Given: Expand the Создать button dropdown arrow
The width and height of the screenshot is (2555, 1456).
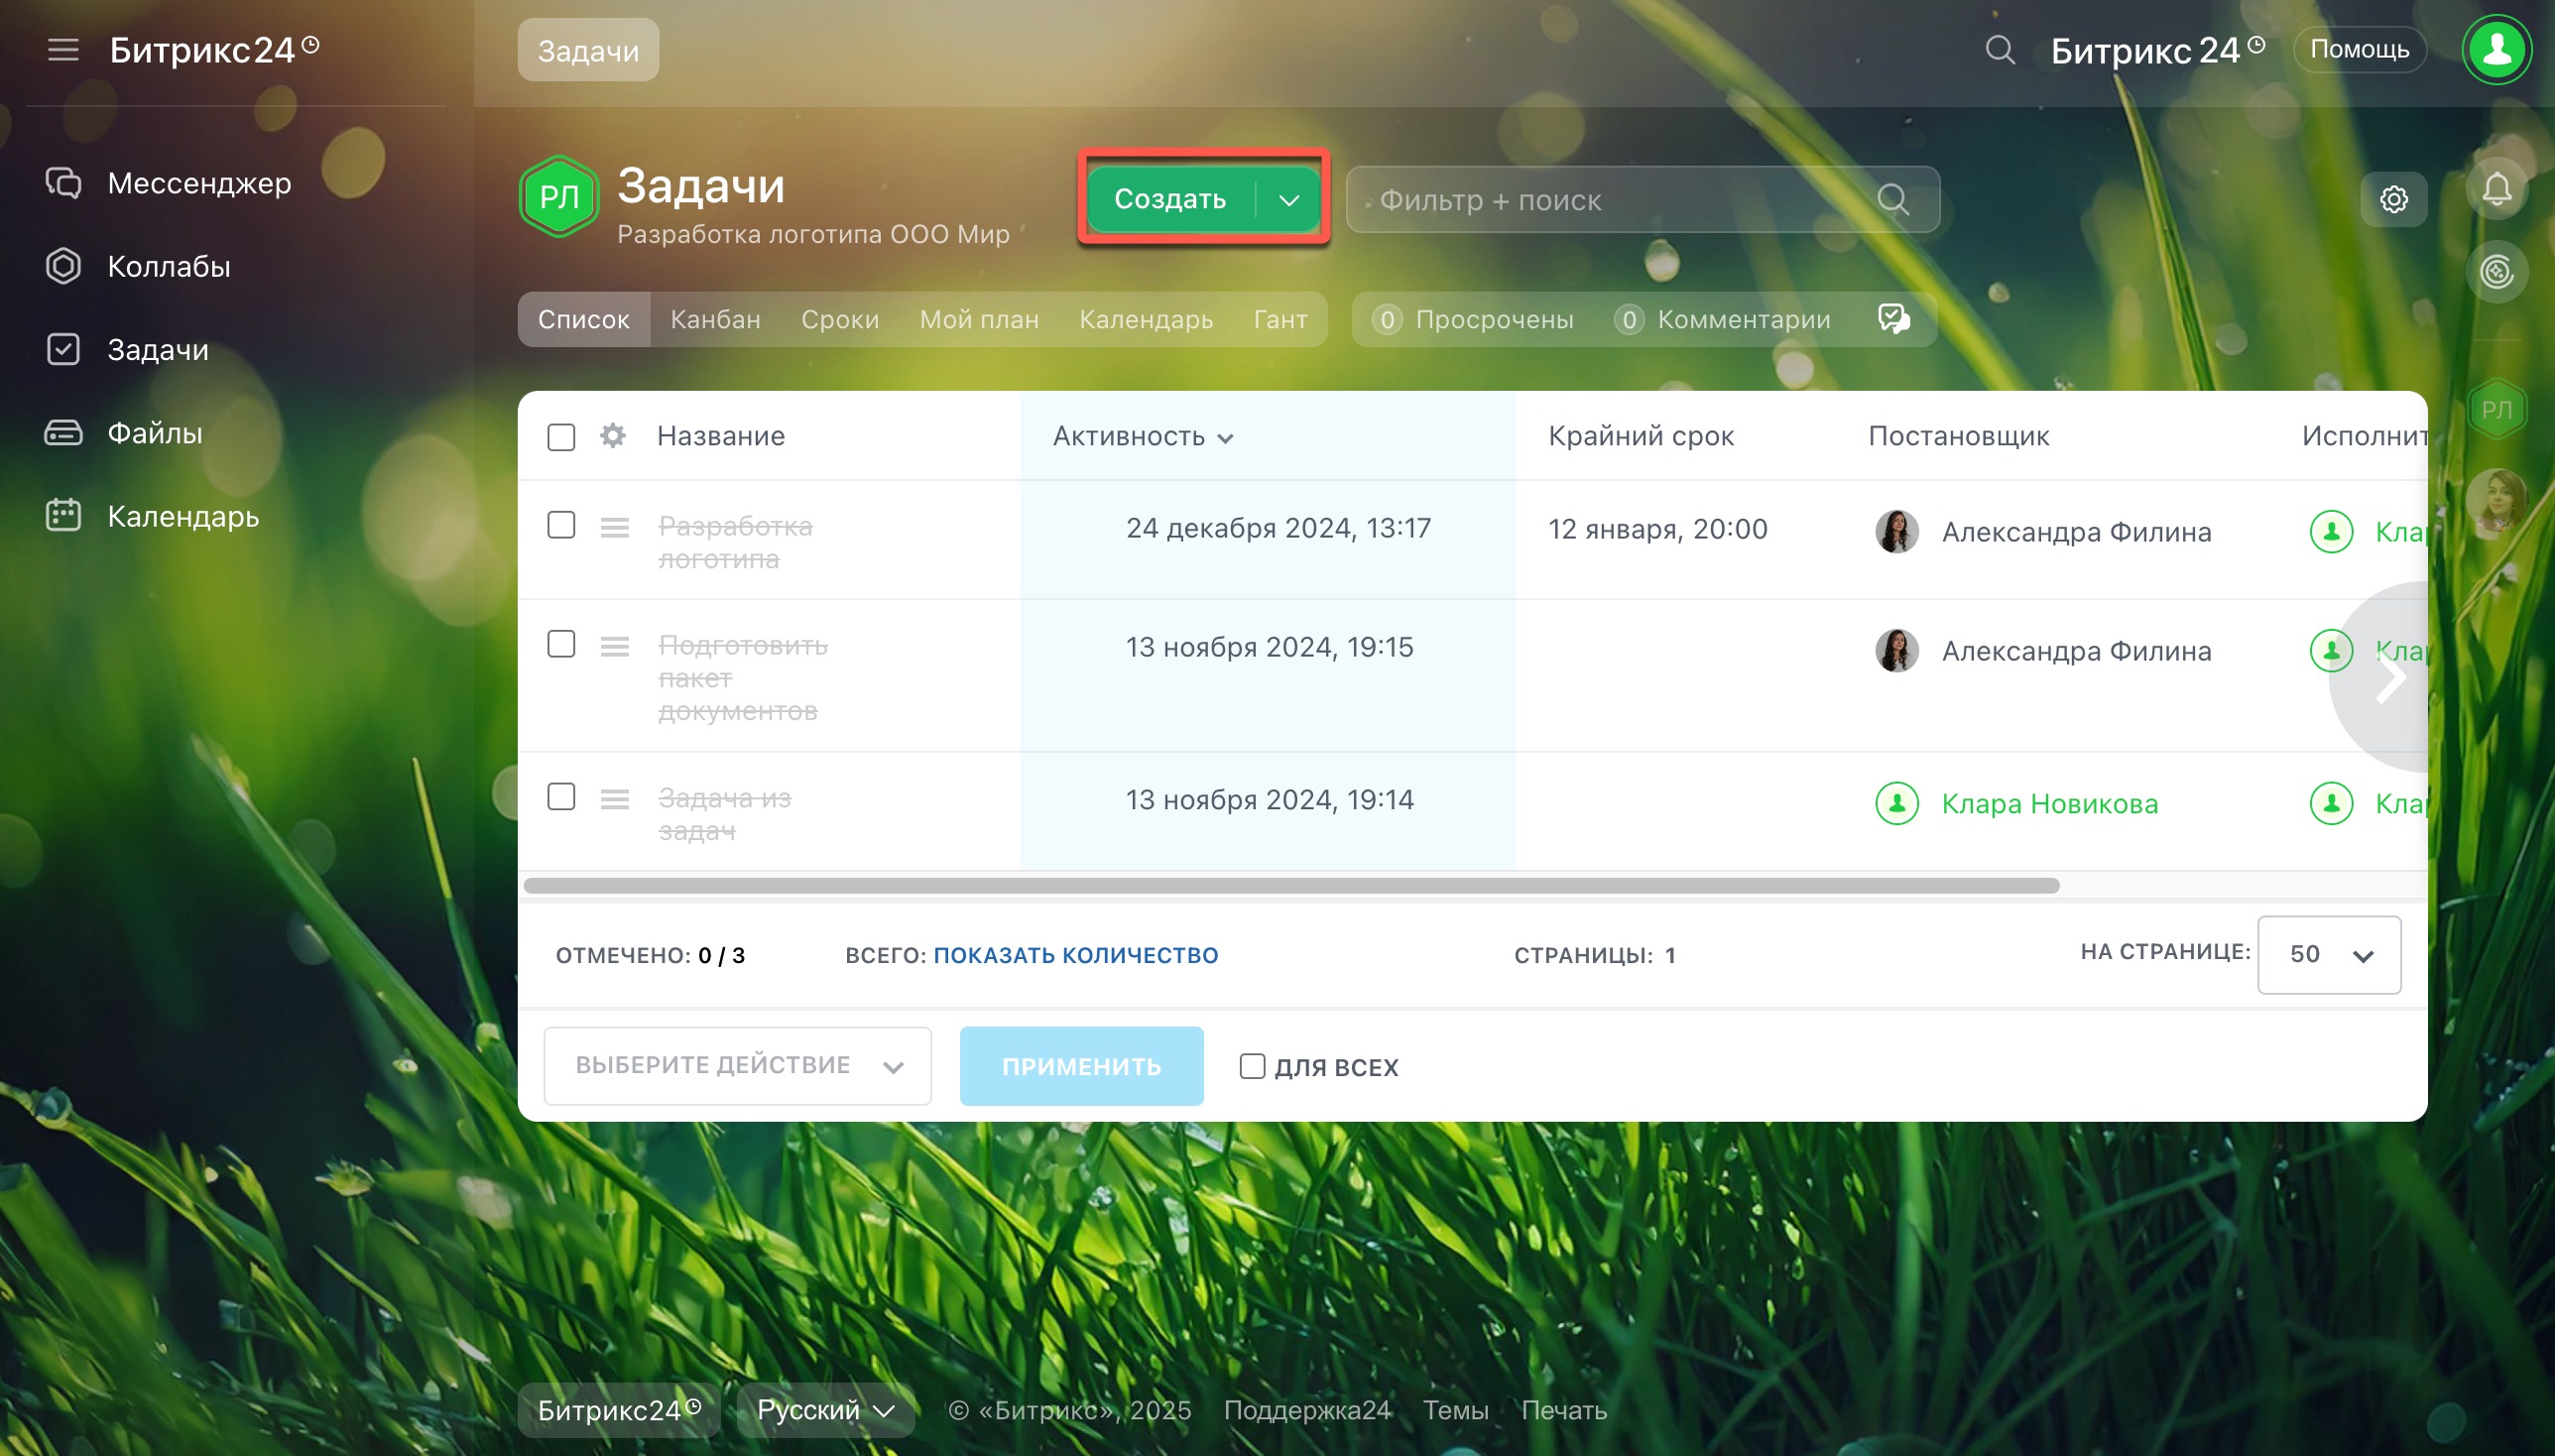Looking at the screenshot, I should click(1288, 200).
